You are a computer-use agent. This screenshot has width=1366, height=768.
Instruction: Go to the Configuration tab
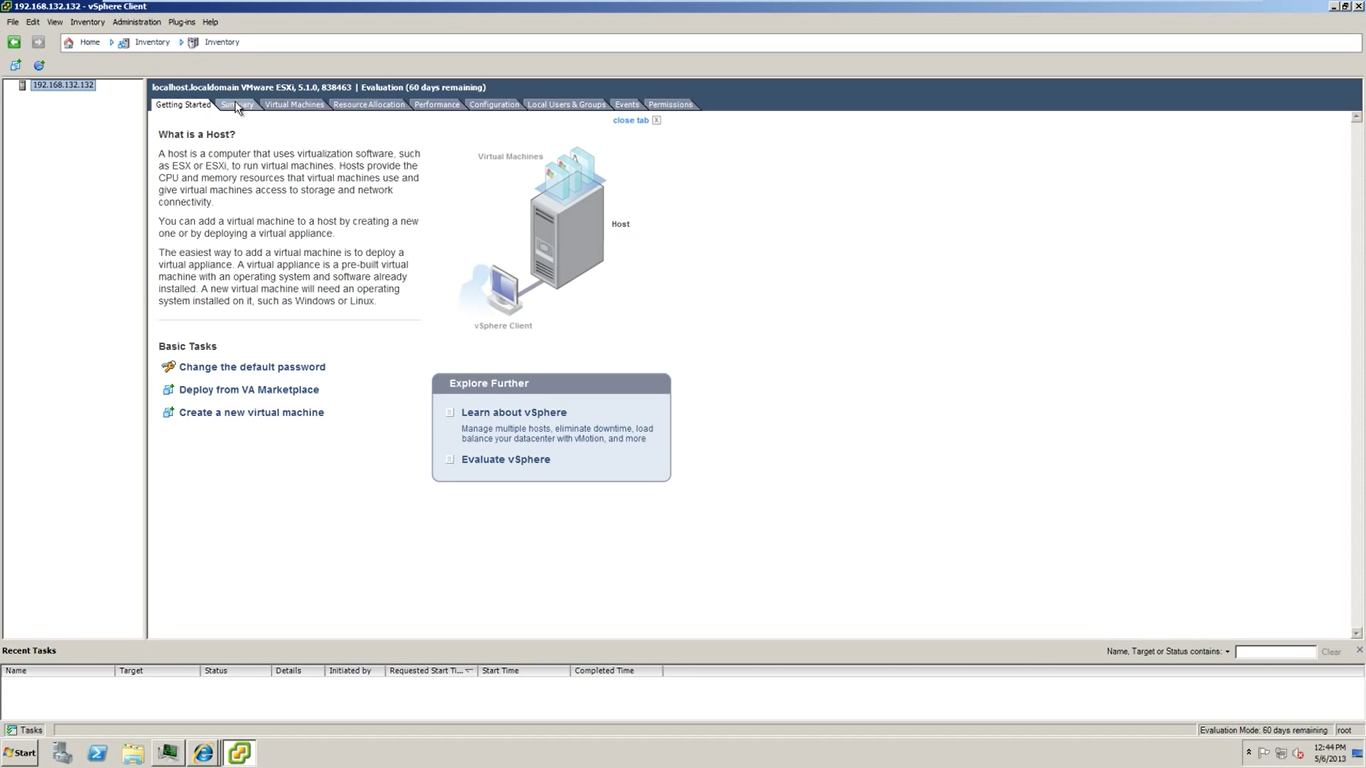(494, 104)
